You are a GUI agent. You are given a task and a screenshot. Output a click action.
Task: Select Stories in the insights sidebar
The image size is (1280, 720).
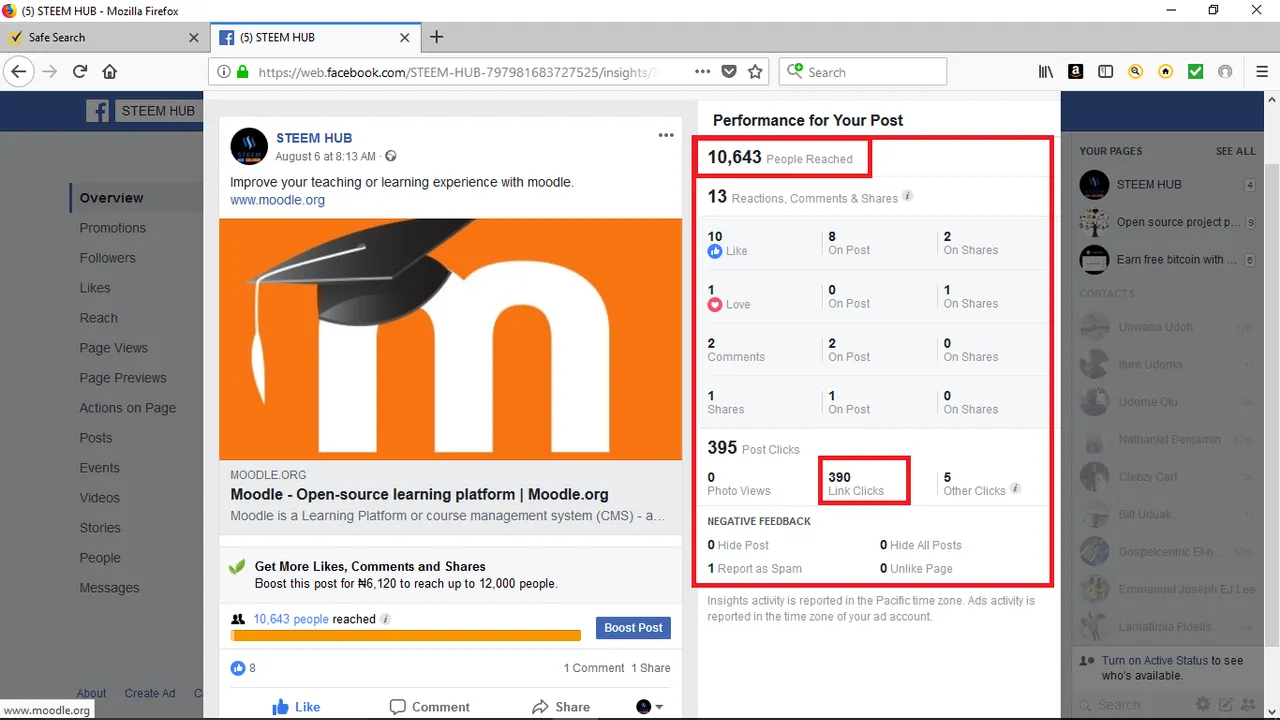(x=100, y=528)
